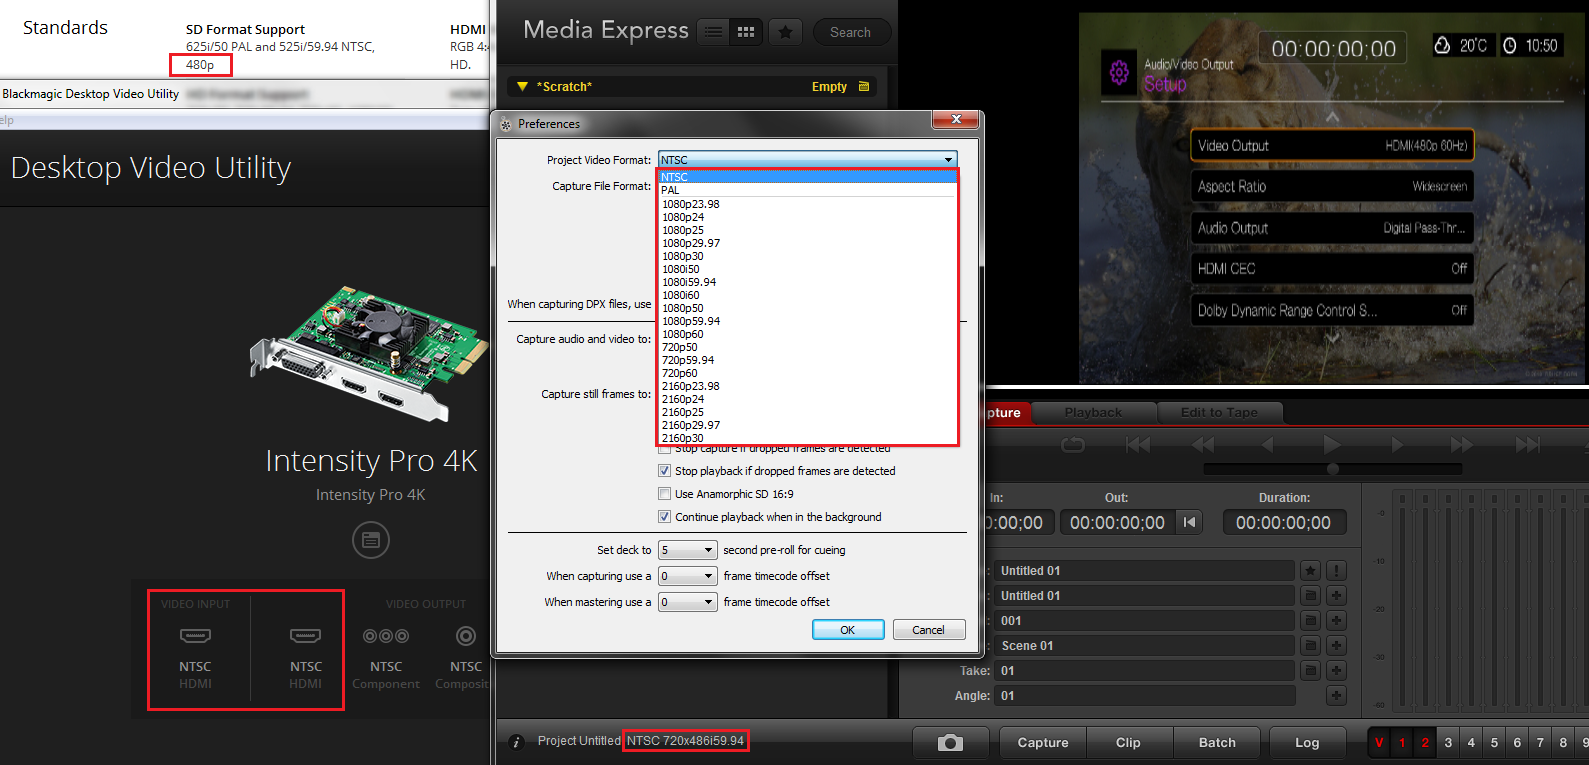1589x765 pixels.
Task: Click the favorites star in Media Express header
Action: pyautogui.click(x=786, y=32)
